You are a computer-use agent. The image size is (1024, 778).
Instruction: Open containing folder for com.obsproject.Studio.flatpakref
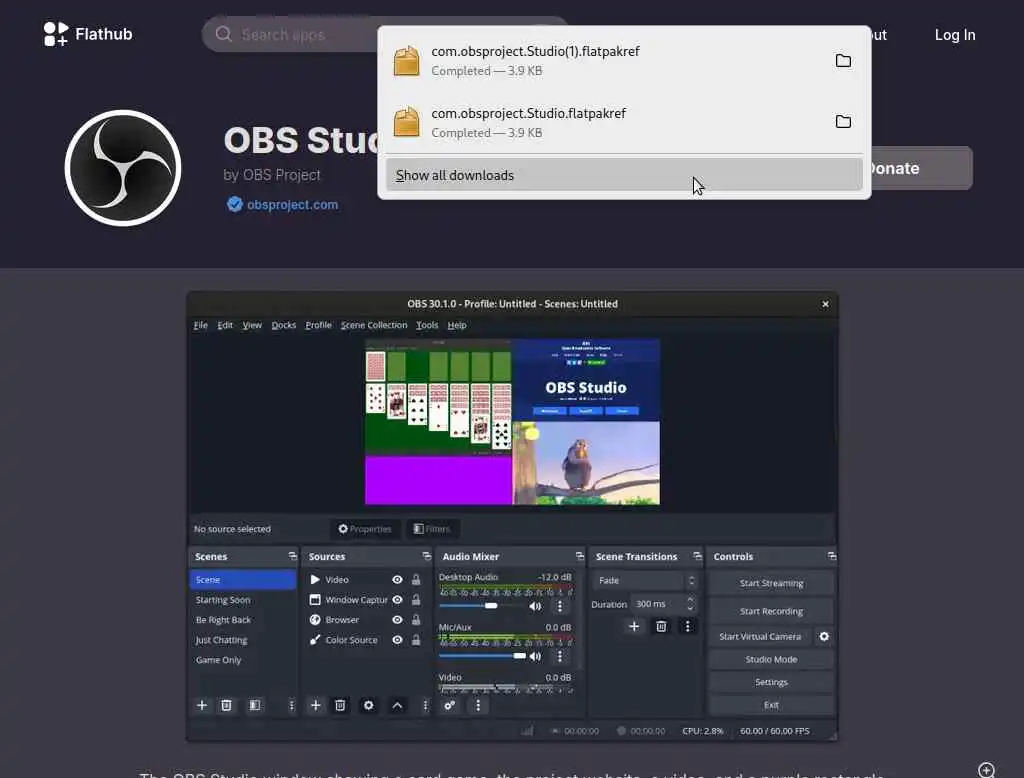point(843,122)
